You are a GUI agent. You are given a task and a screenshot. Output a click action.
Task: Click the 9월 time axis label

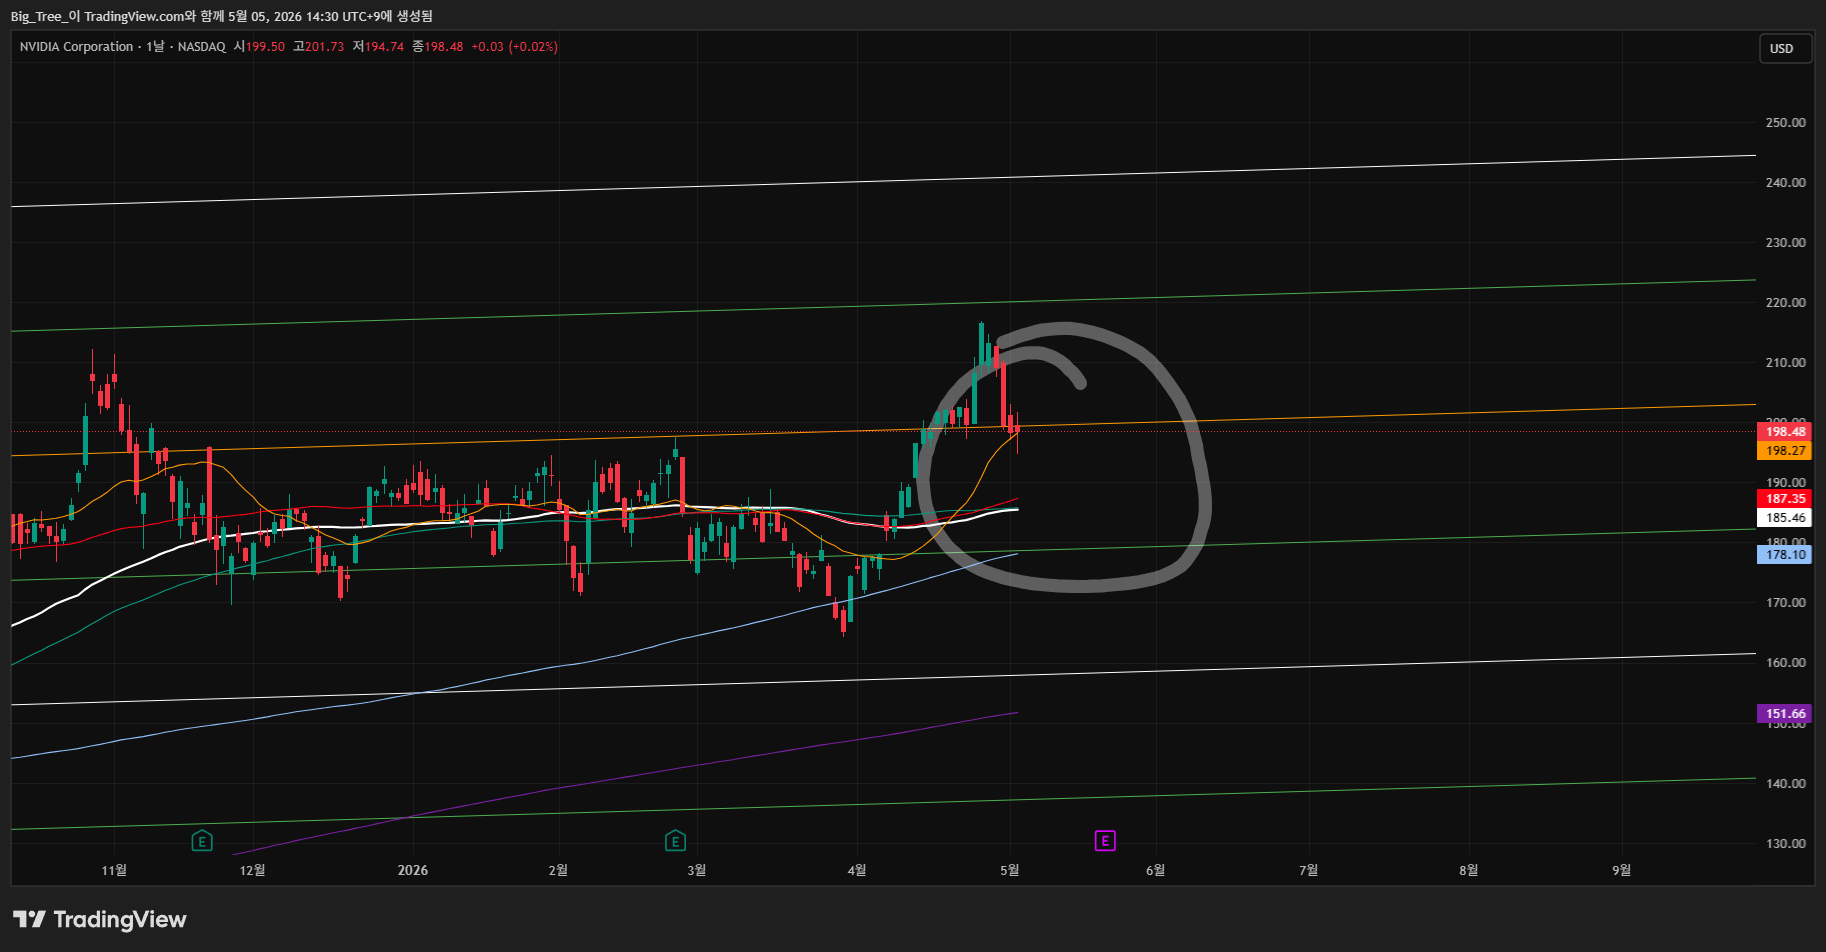(x=1622, y=870)
